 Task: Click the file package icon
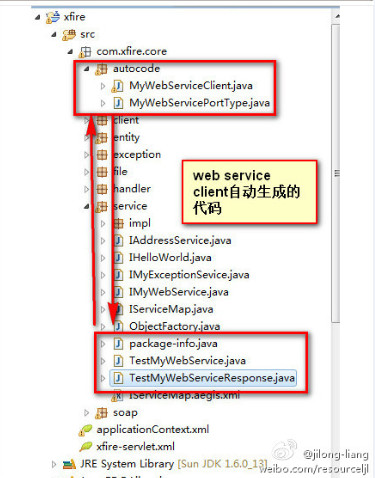(102, 172)
